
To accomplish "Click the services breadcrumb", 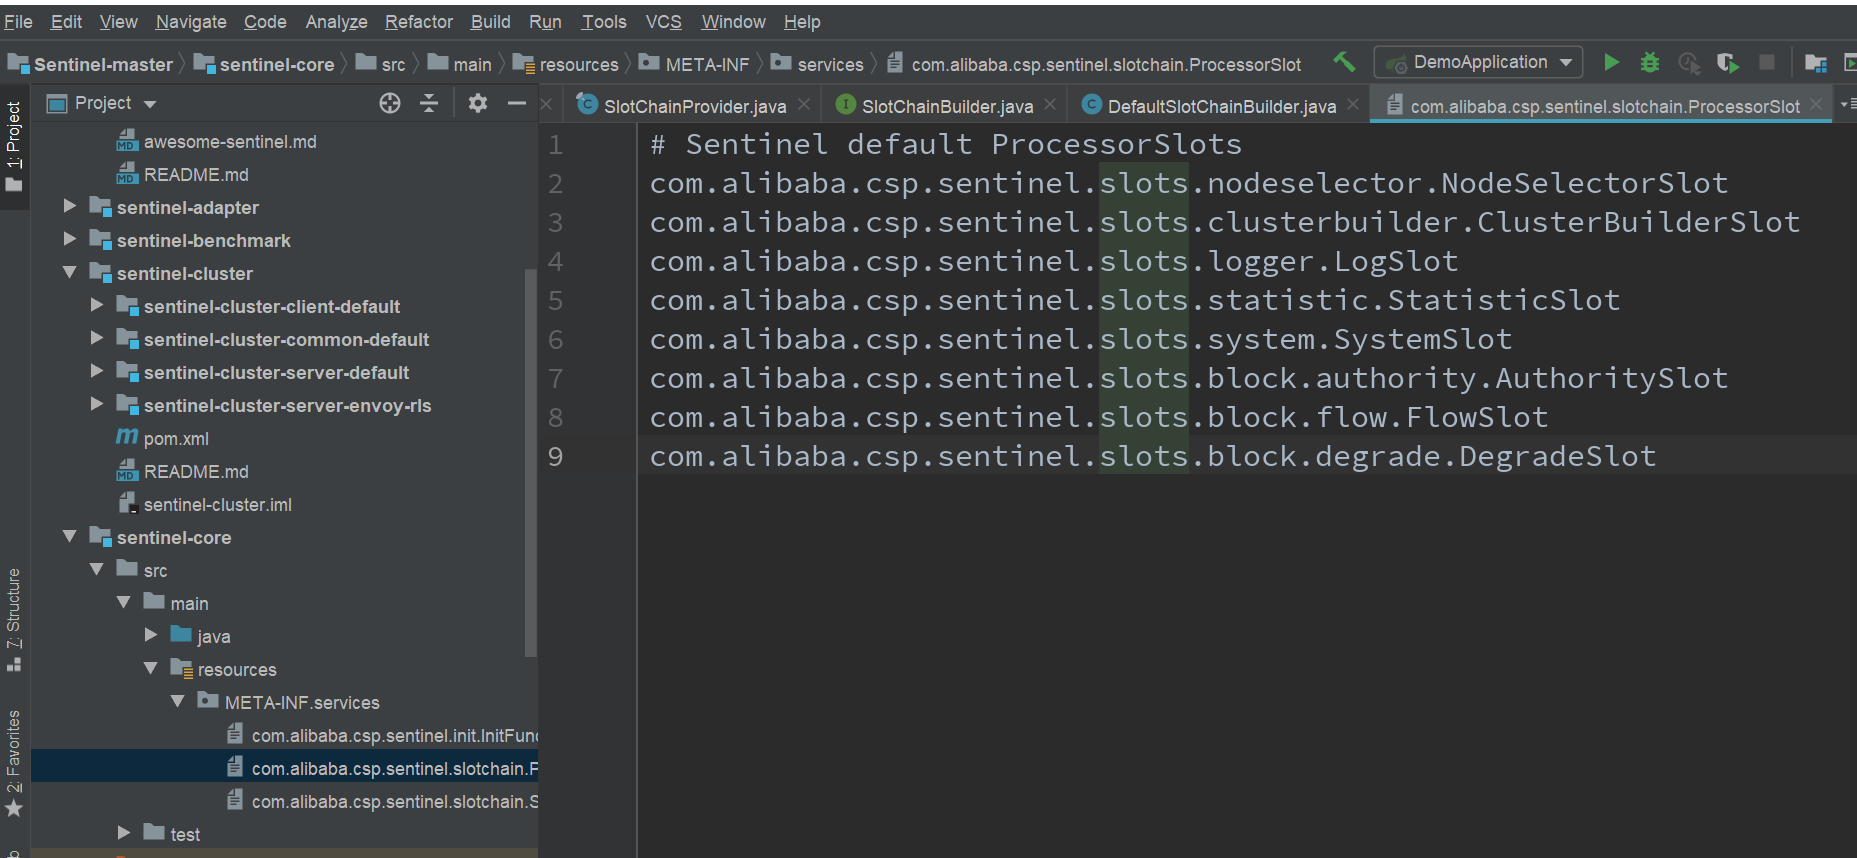I will click(x=830, y=65).
